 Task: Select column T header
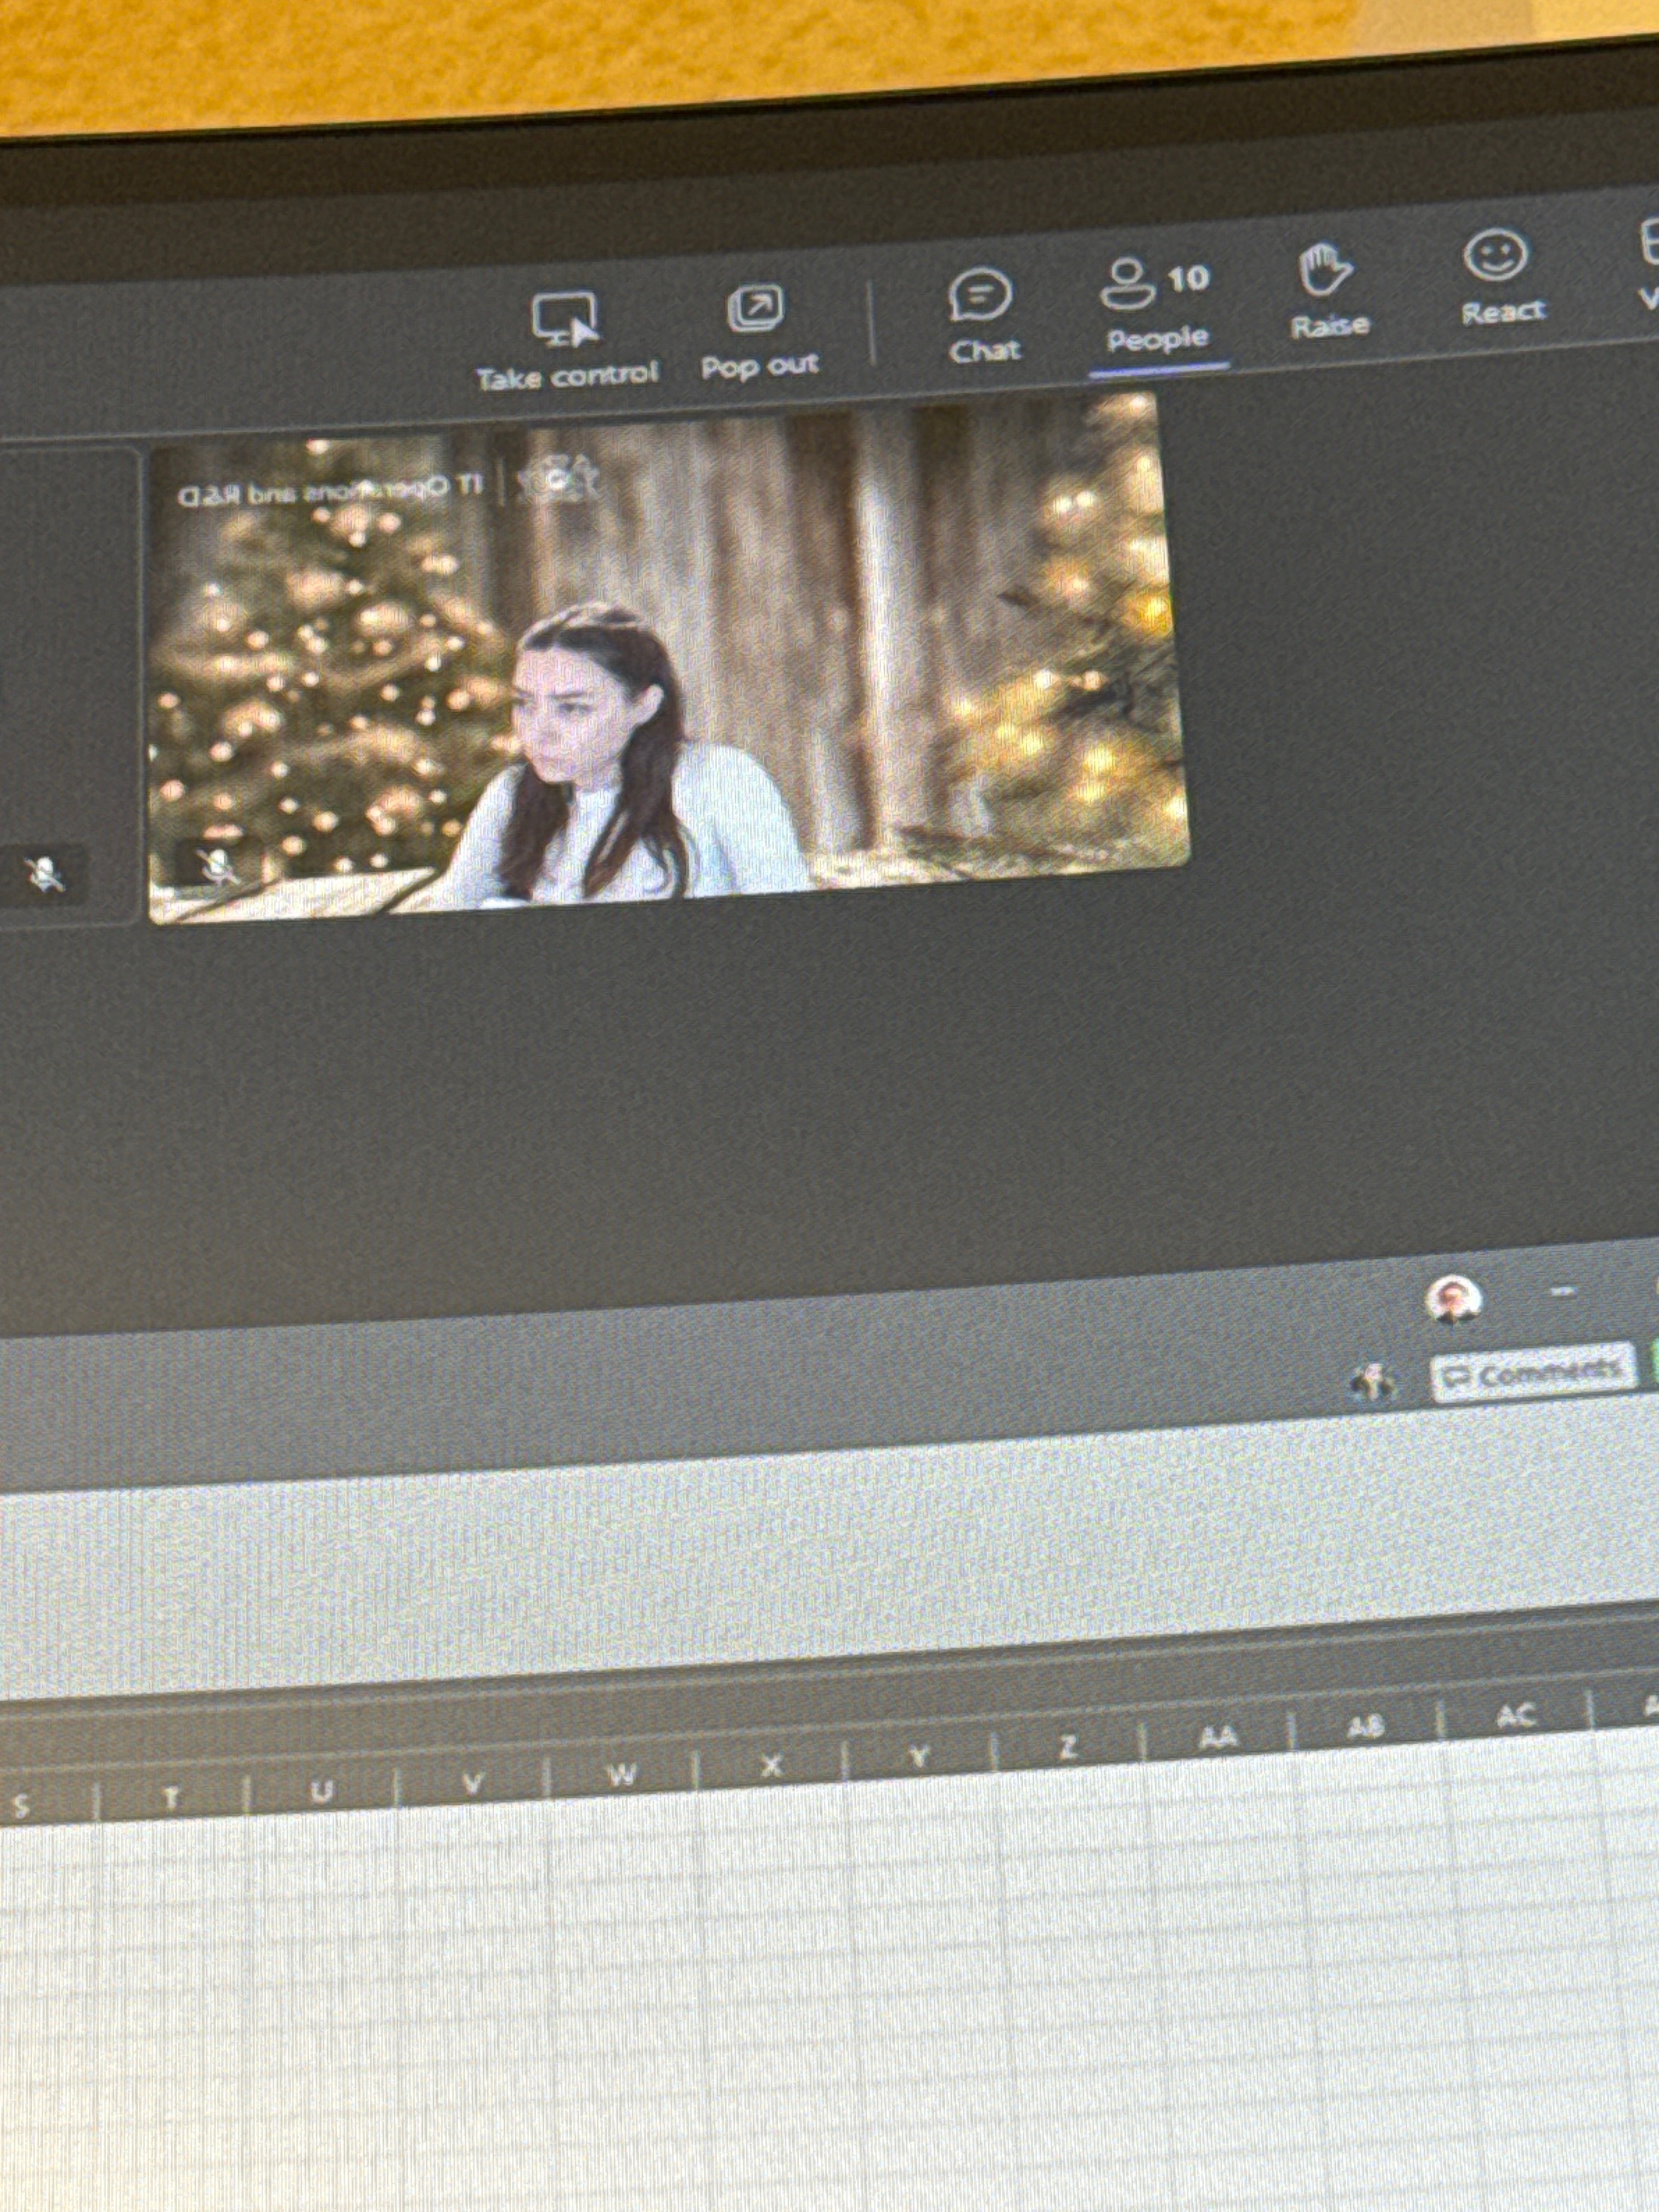coord(171,1797)
